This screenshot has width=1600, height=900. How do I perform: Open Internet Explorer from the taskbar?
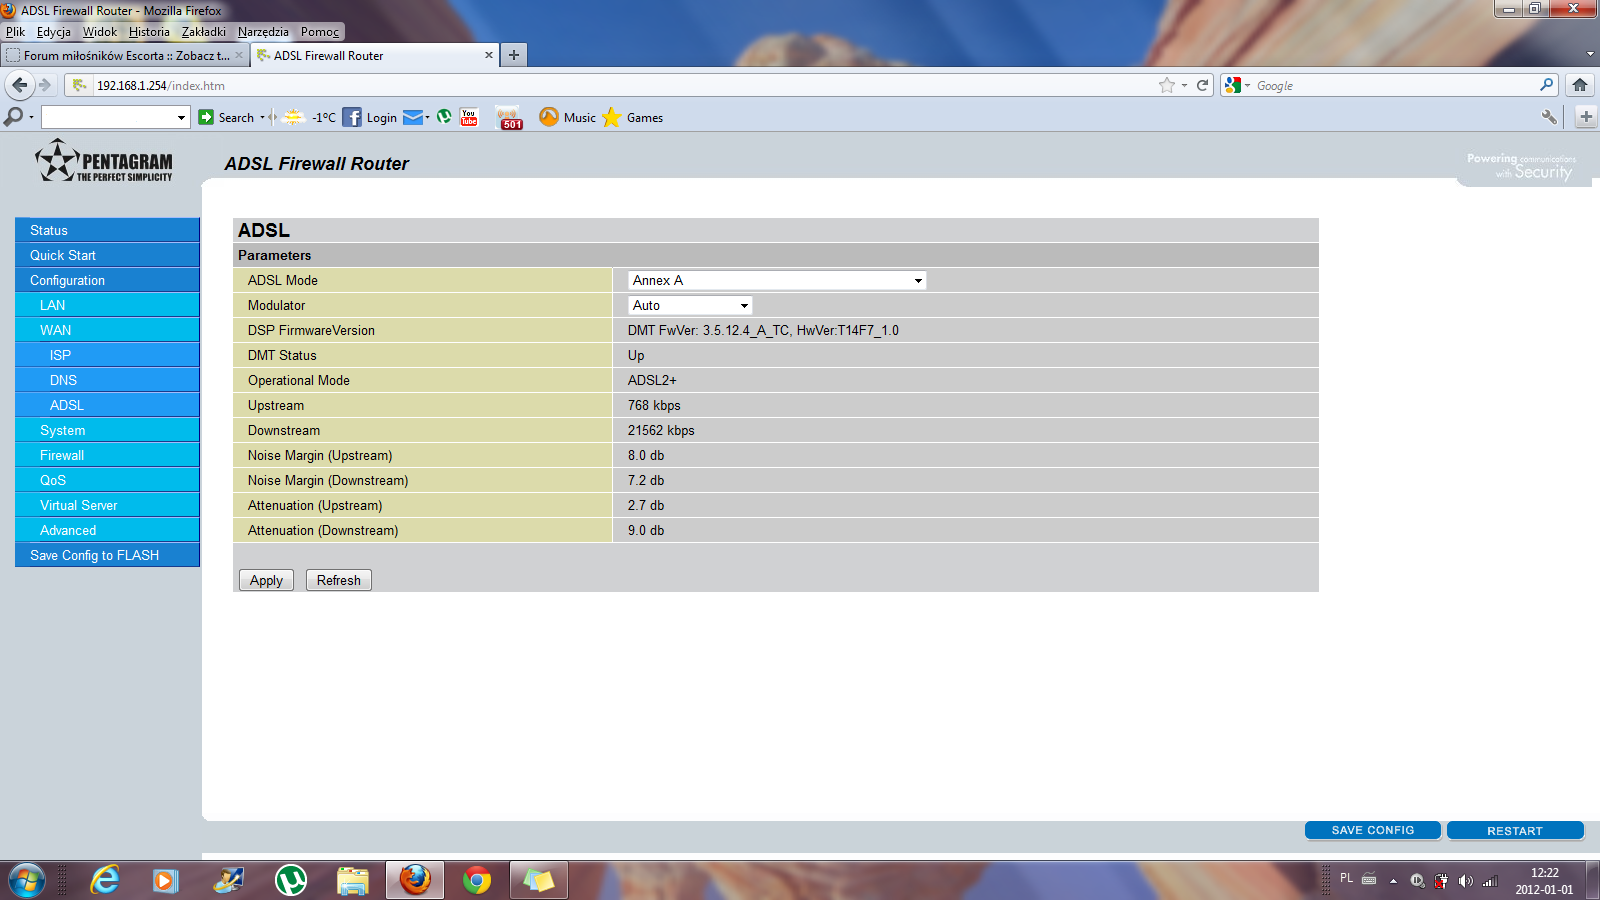click(104, 880)
